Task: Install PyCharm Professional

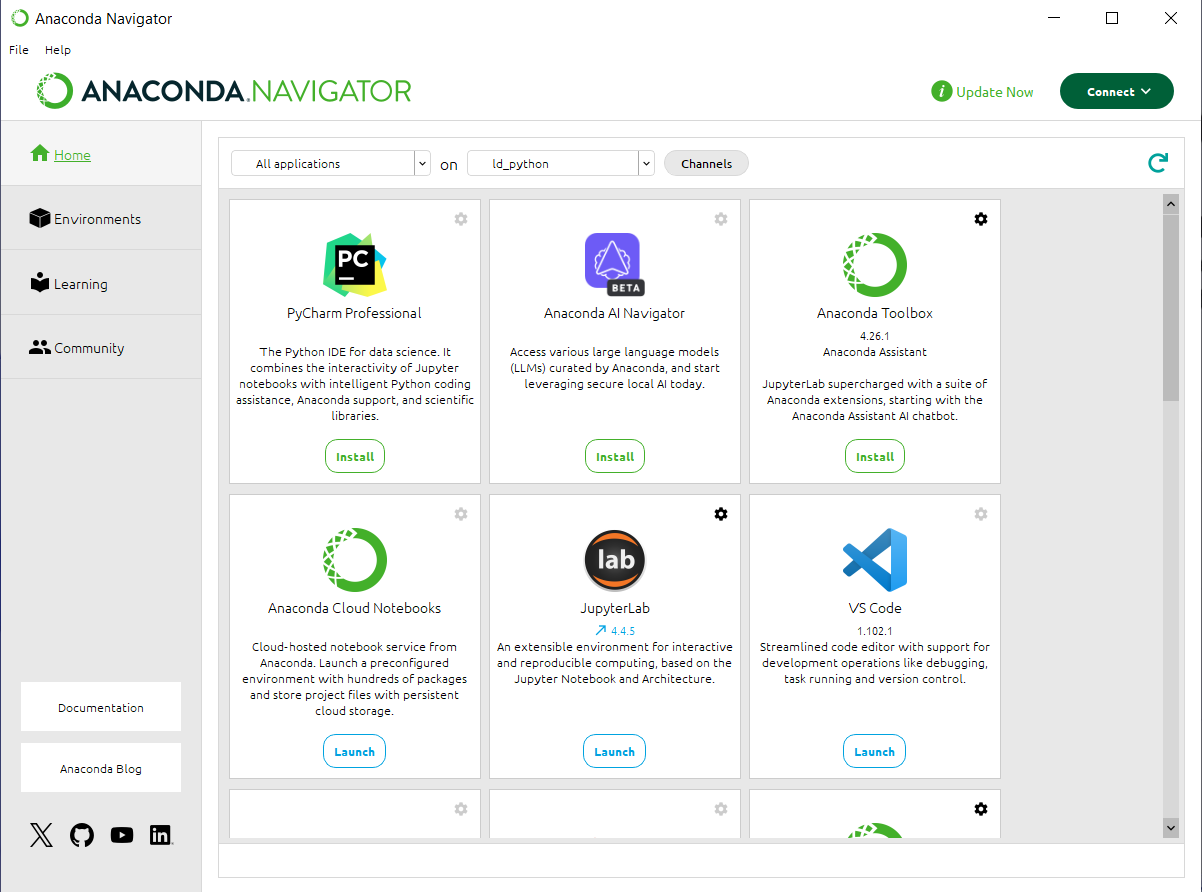Action: click(x=354, y=456)
